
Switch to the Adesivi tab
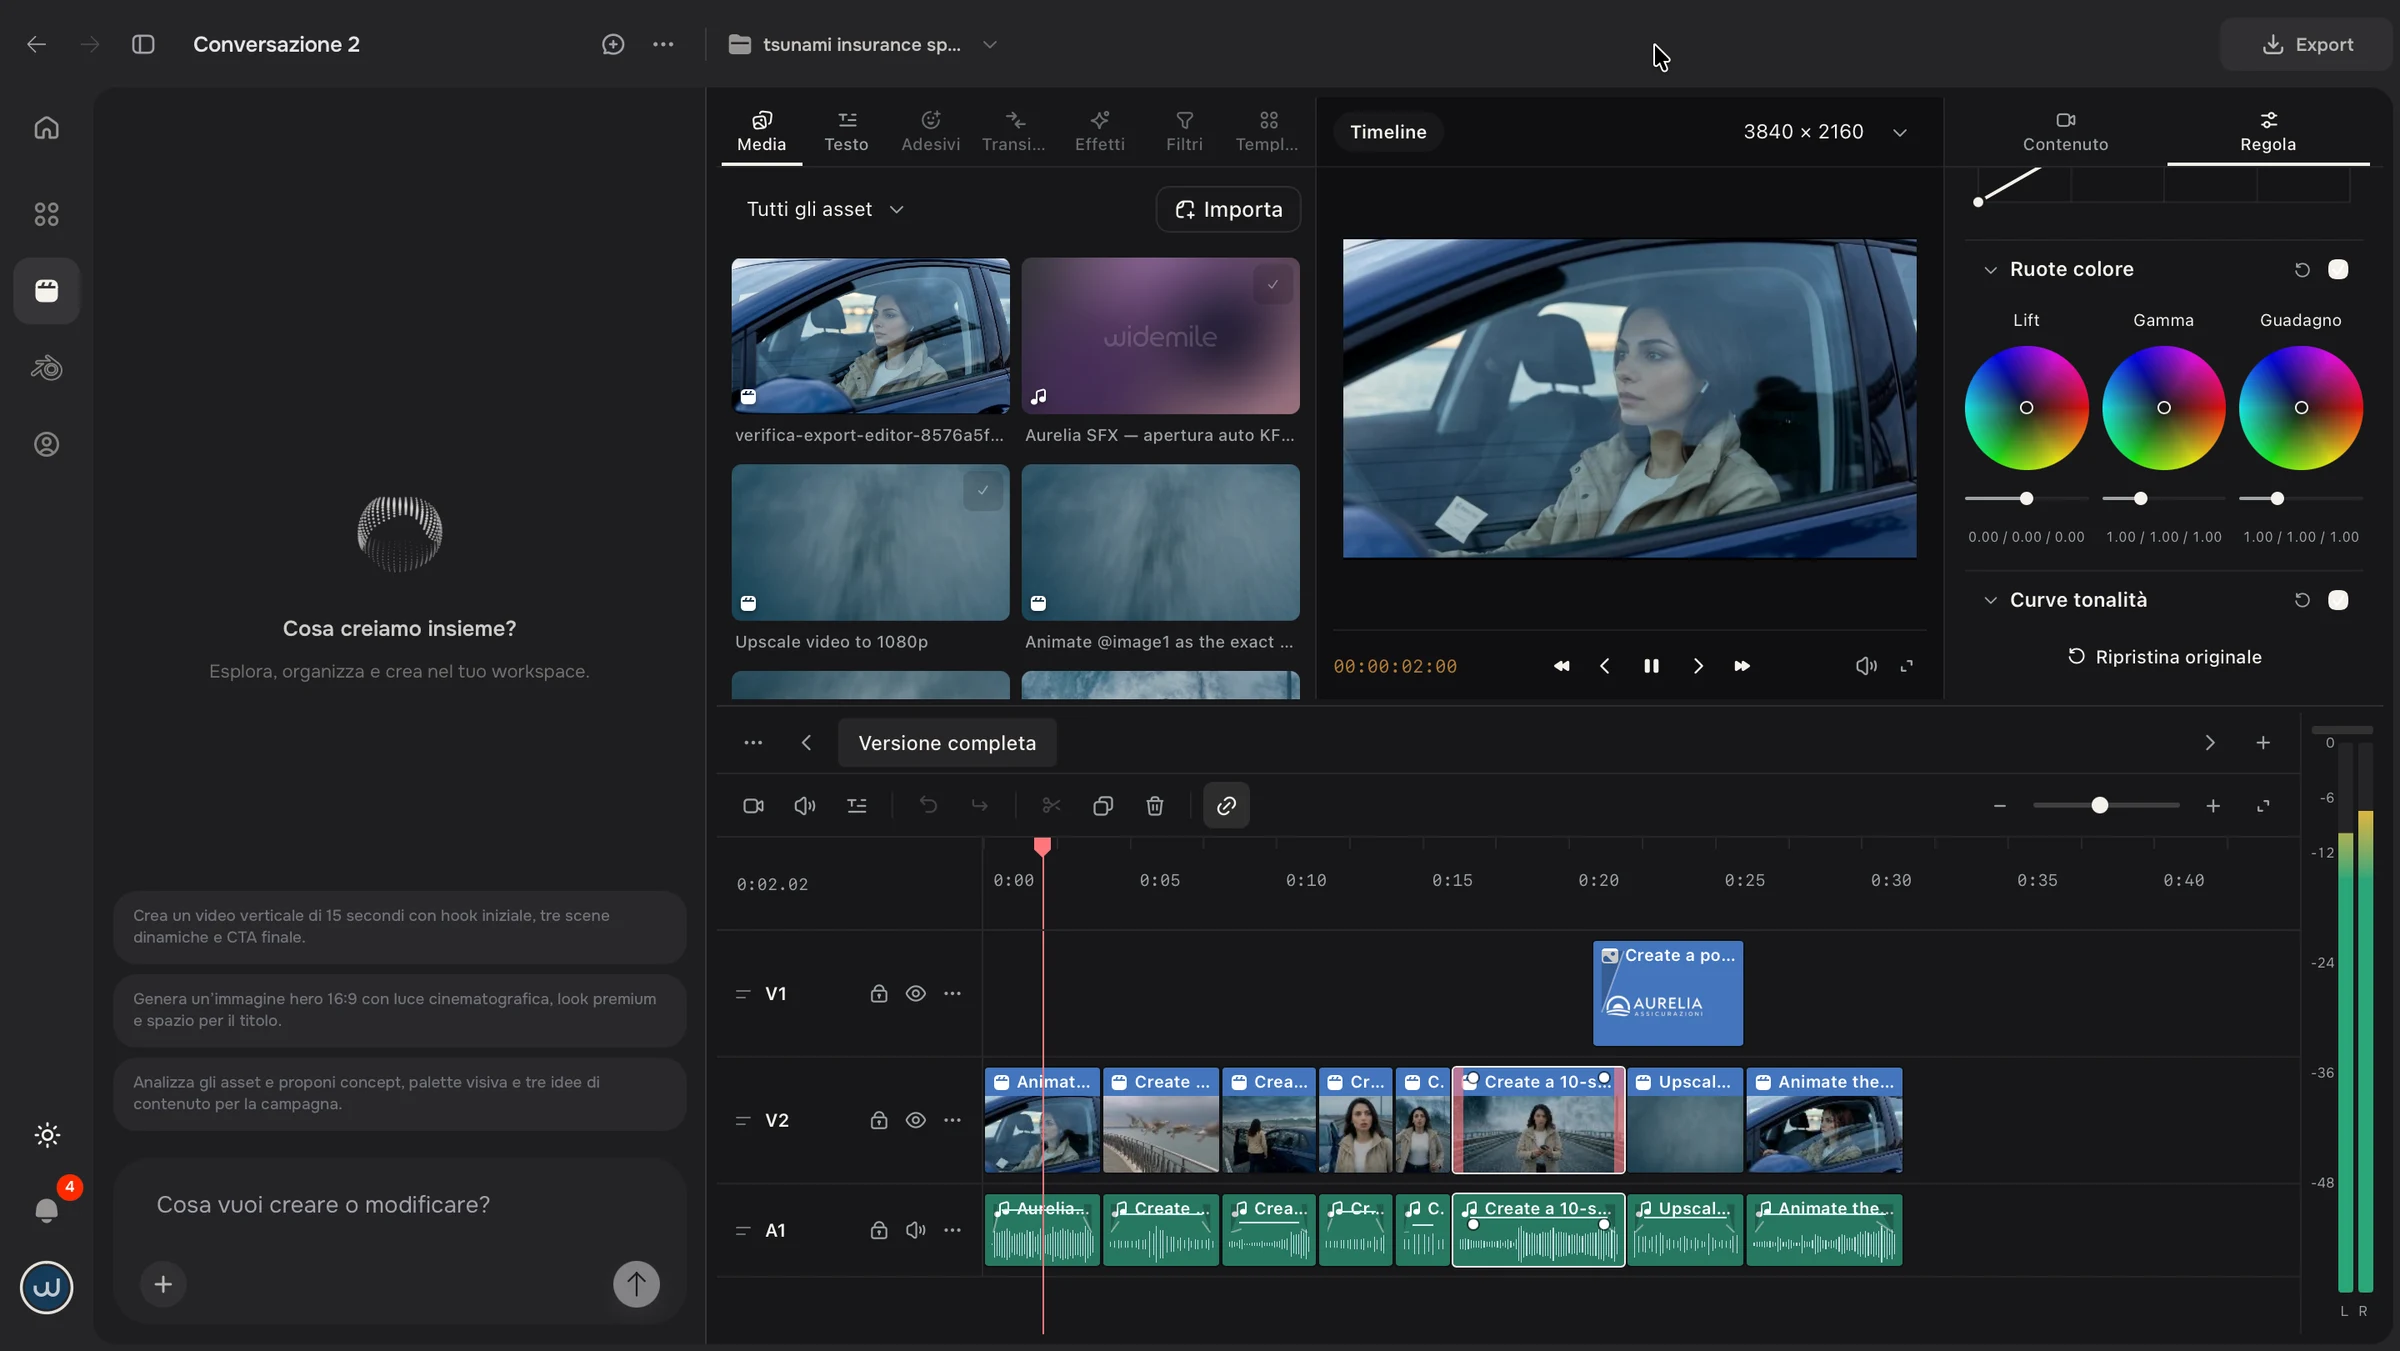pos(930,132)
